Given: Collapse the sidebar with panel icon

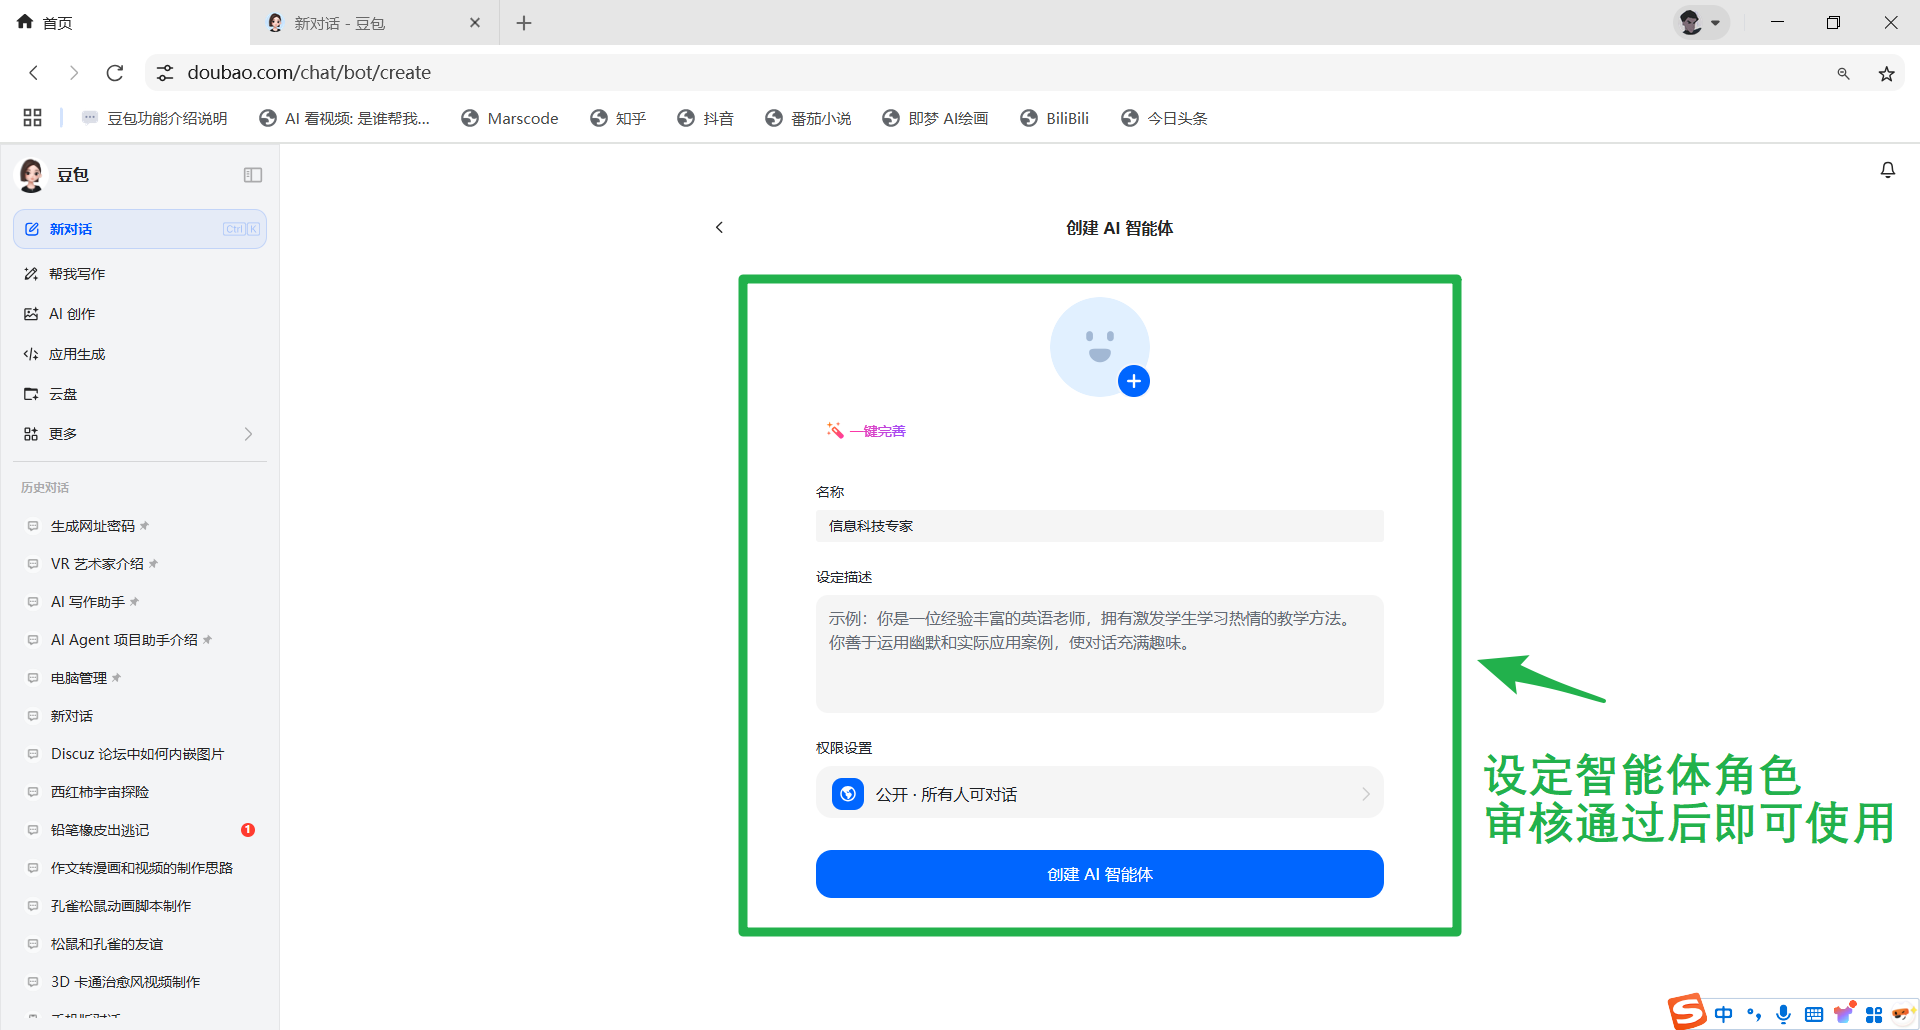Looking at the screenshot, I should pos(252,175).
